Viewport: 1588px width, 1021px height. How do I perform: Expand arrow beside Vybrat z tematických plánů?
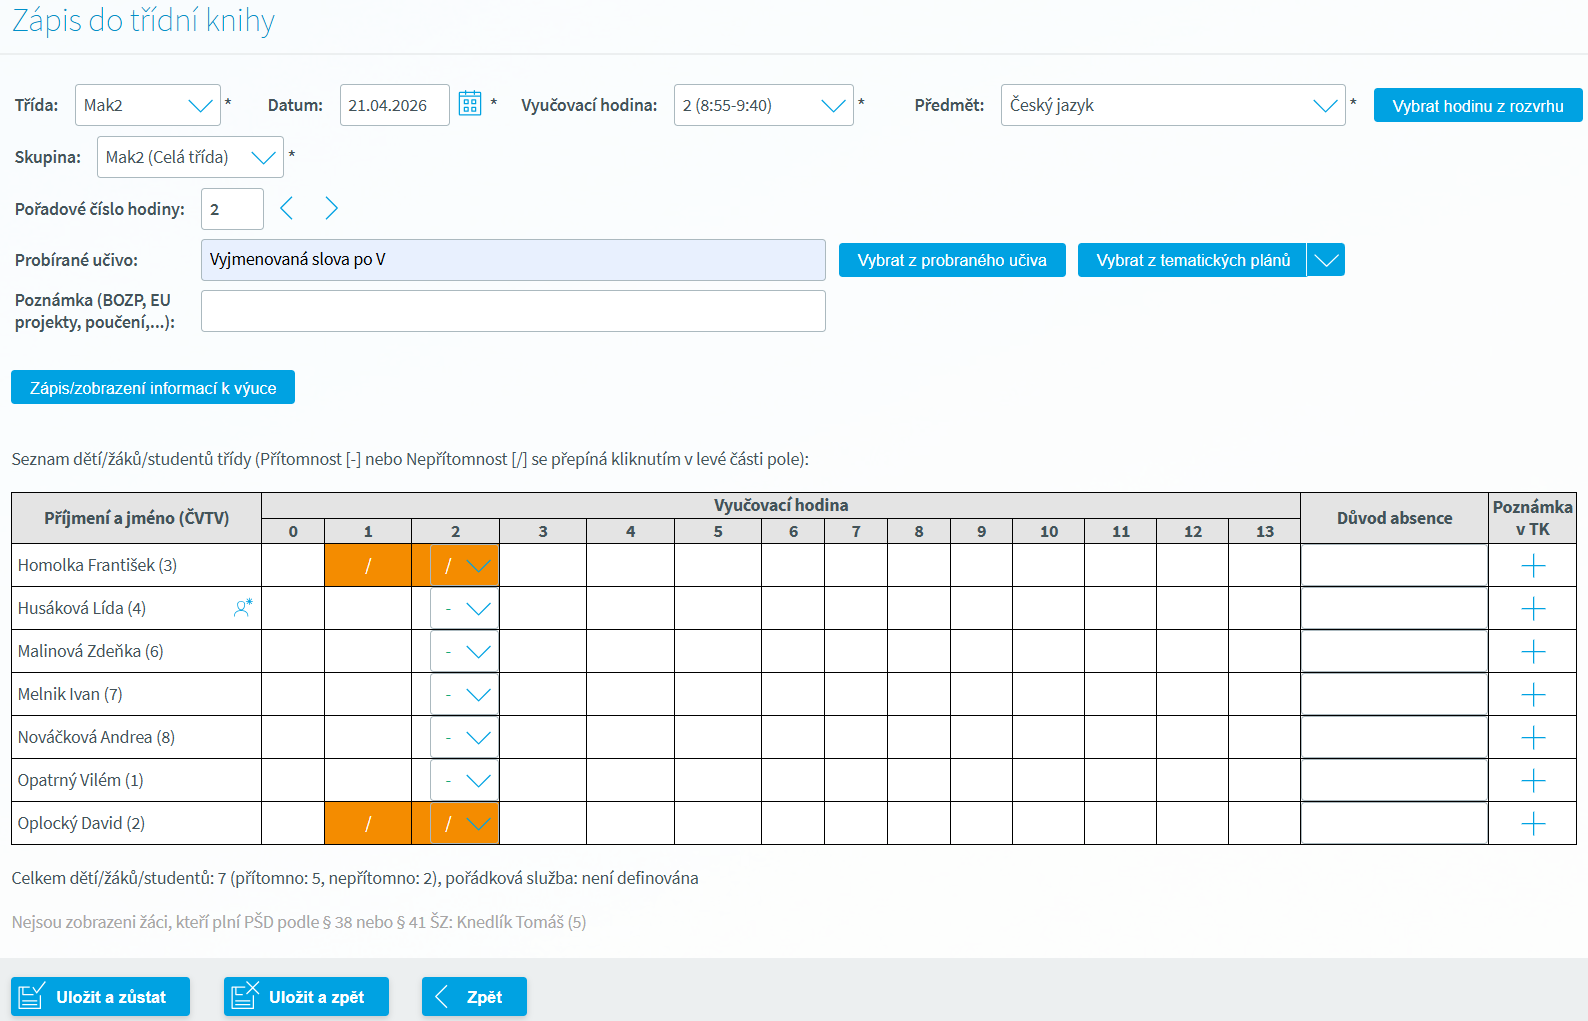pyautogui.click(x=1326, y=260)
